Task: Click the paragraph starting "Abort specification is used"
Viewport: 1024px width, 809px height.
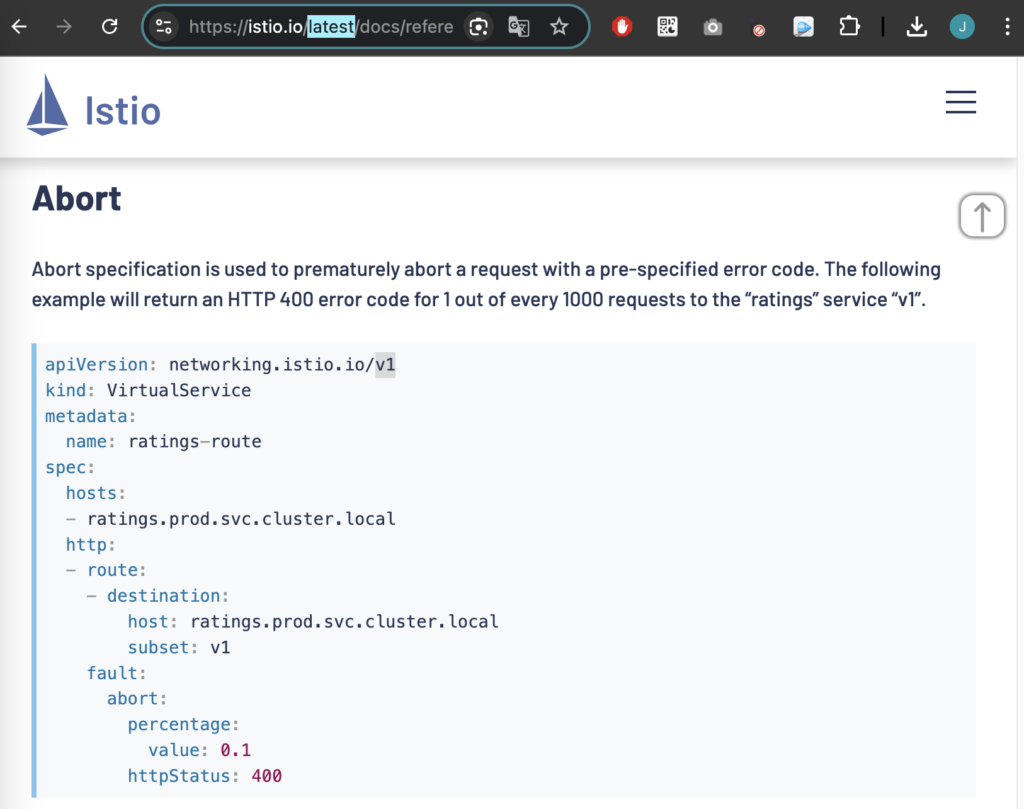Action: [487, 284]
